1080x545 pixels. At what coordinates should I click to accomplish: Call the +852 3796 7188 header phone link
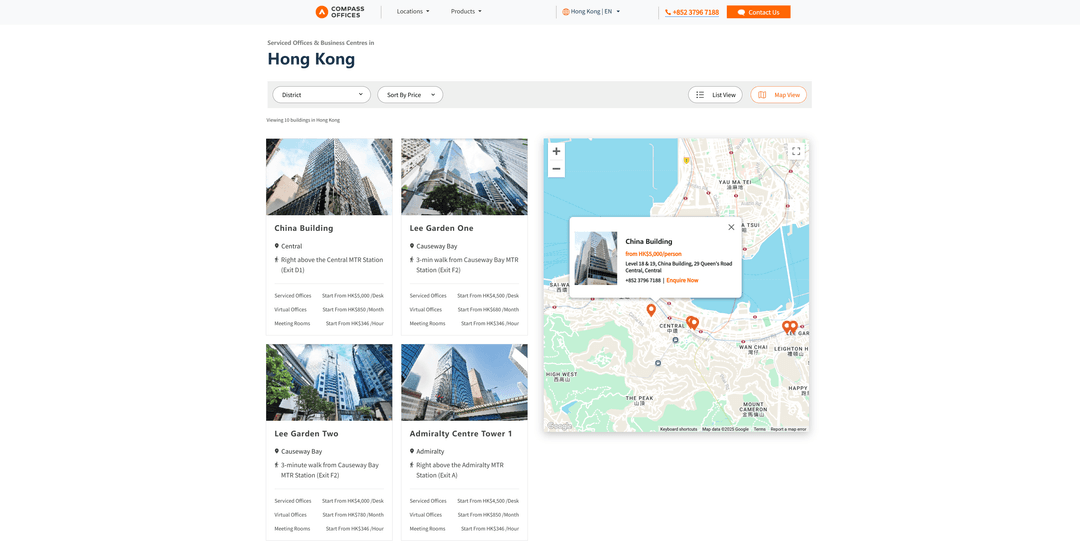pyautogui.click(x=693, y=12)
